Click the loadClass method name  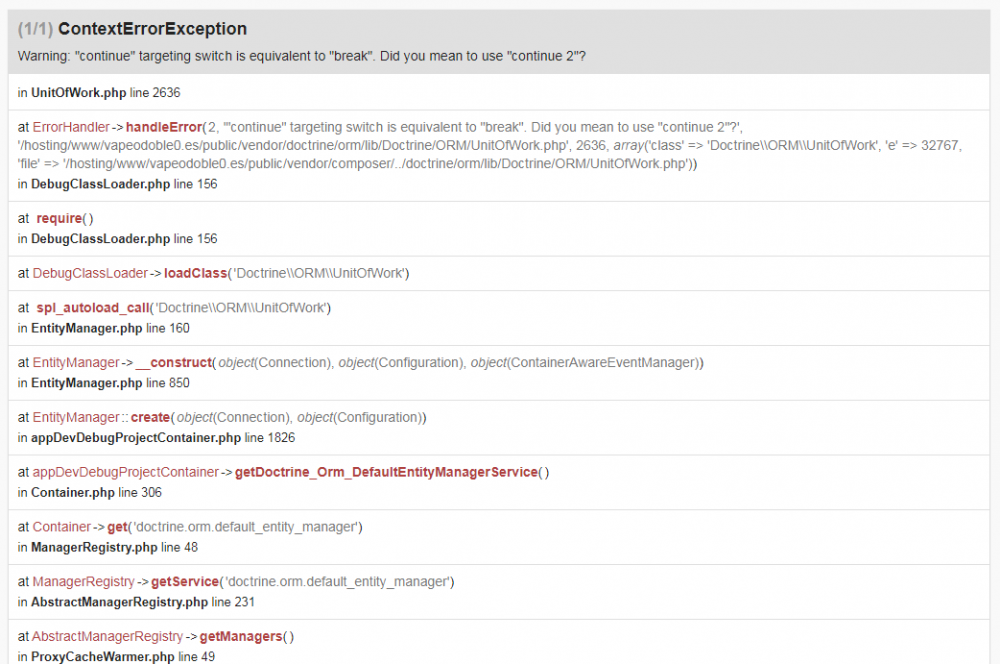point(195,273)
